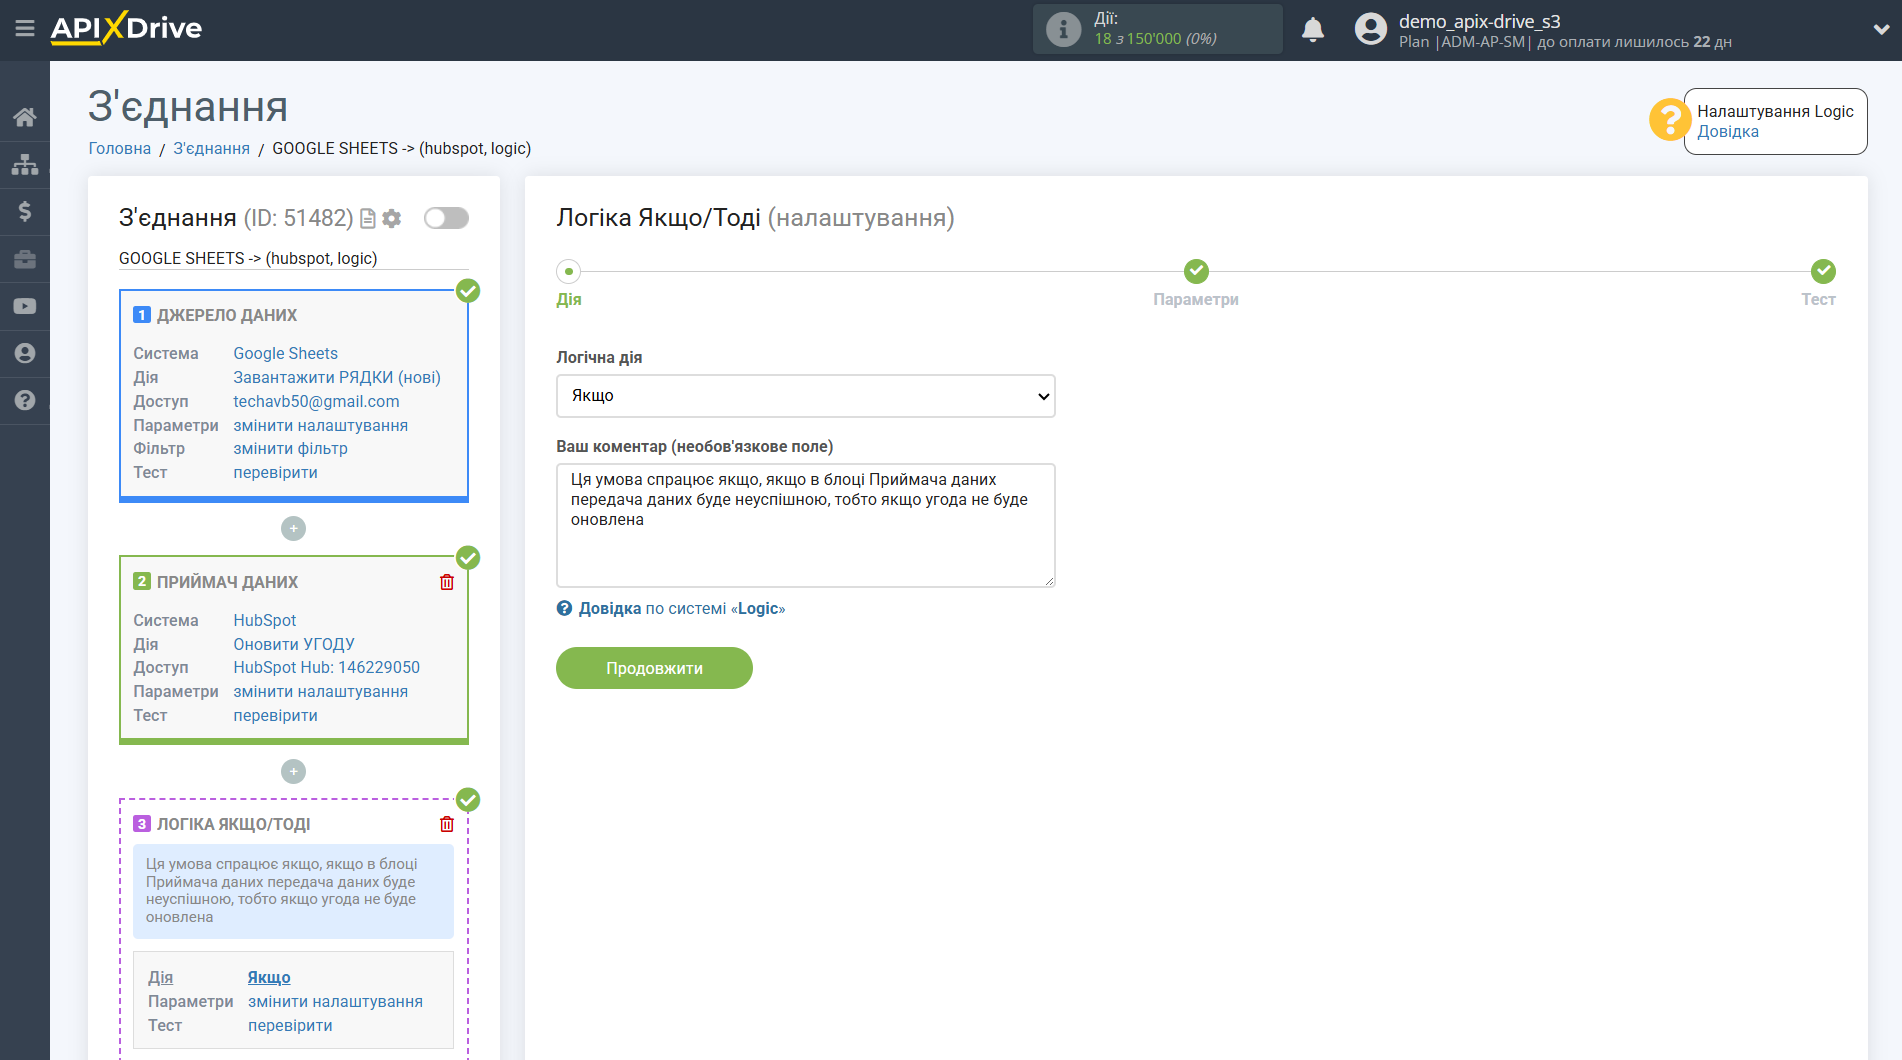1902x1060 pixels.
Task: Add block between source and receiver
Action: pos(293,528)
